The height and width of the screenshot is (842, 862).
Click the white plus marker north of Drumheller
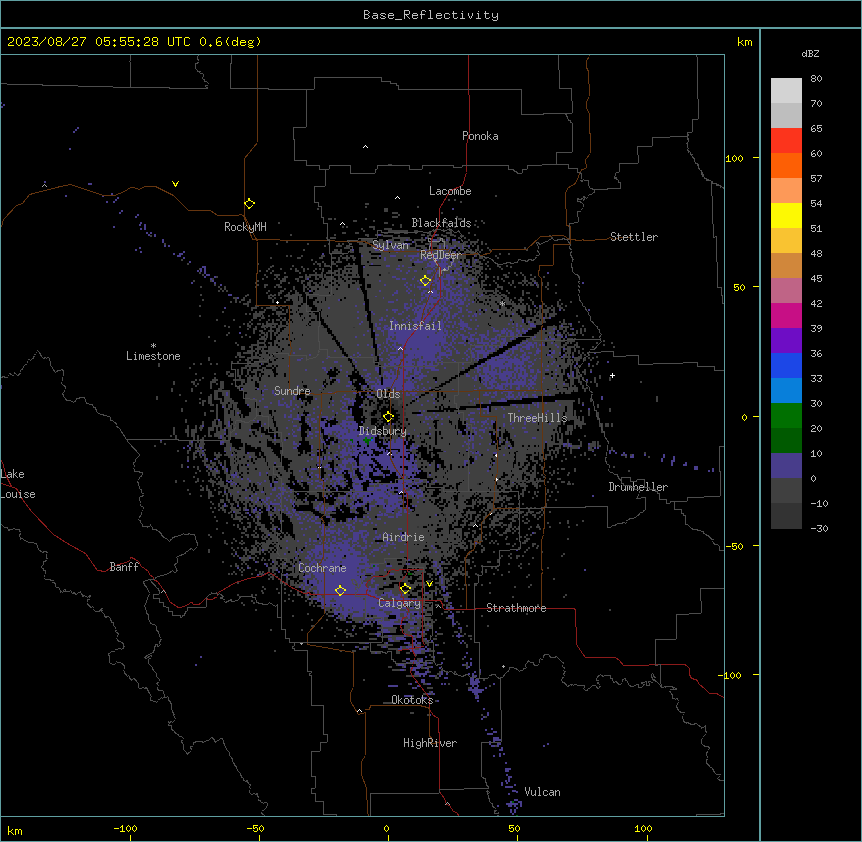click(612, 376)
